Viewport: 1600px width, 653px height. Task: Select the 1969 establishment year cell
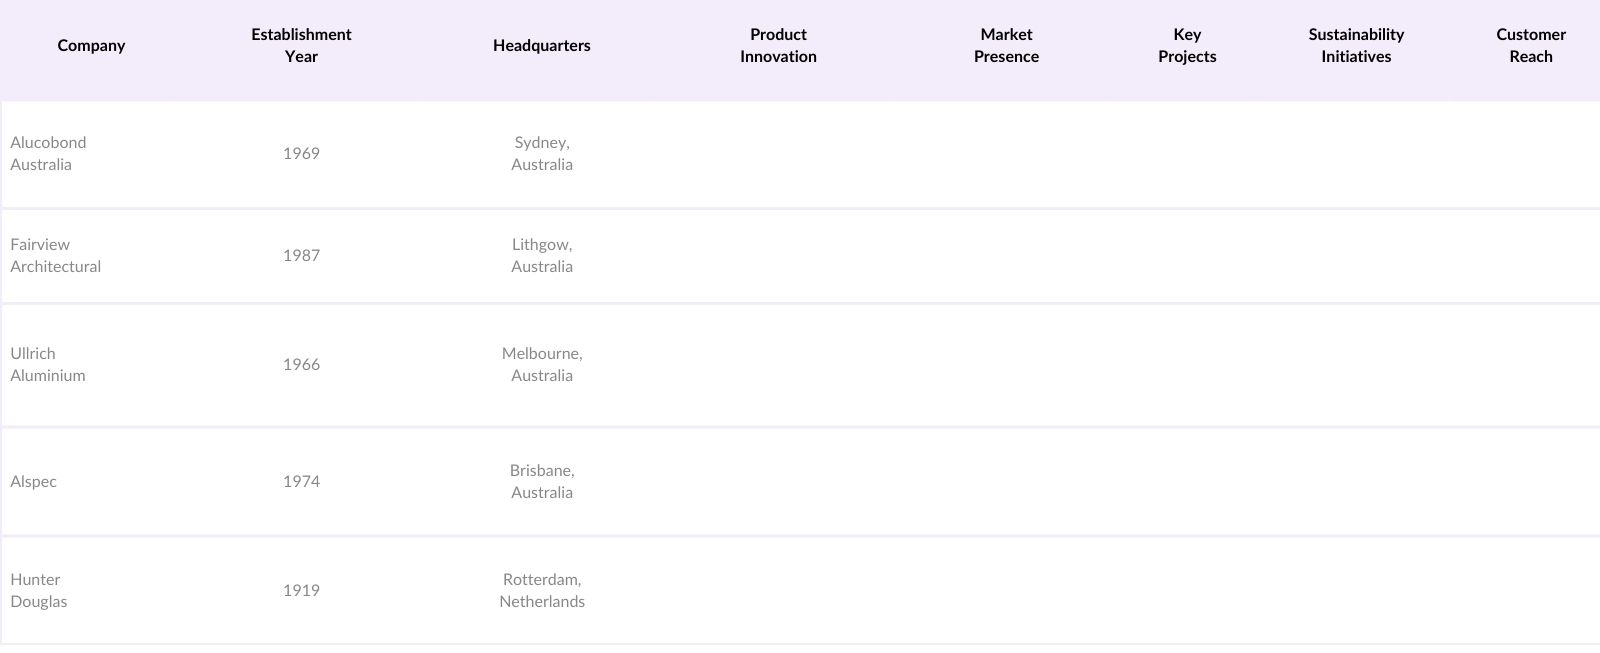click(301, 153)
